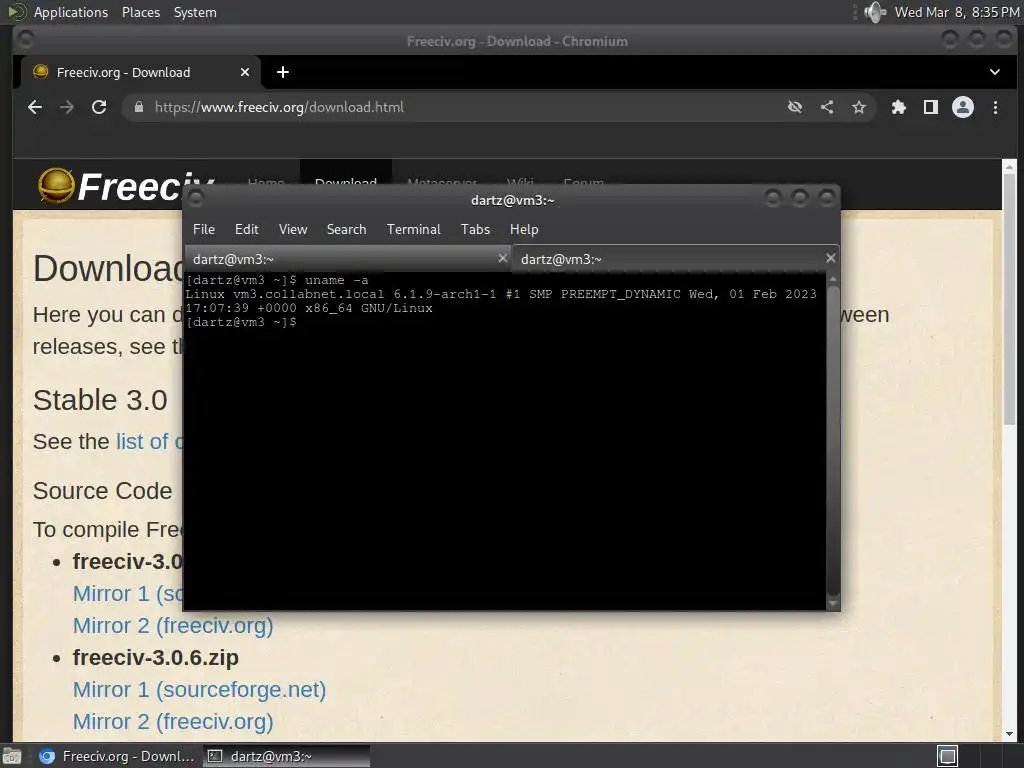
Task: Click the clock showing Wed Mar 8
Action: coord(957,12)
